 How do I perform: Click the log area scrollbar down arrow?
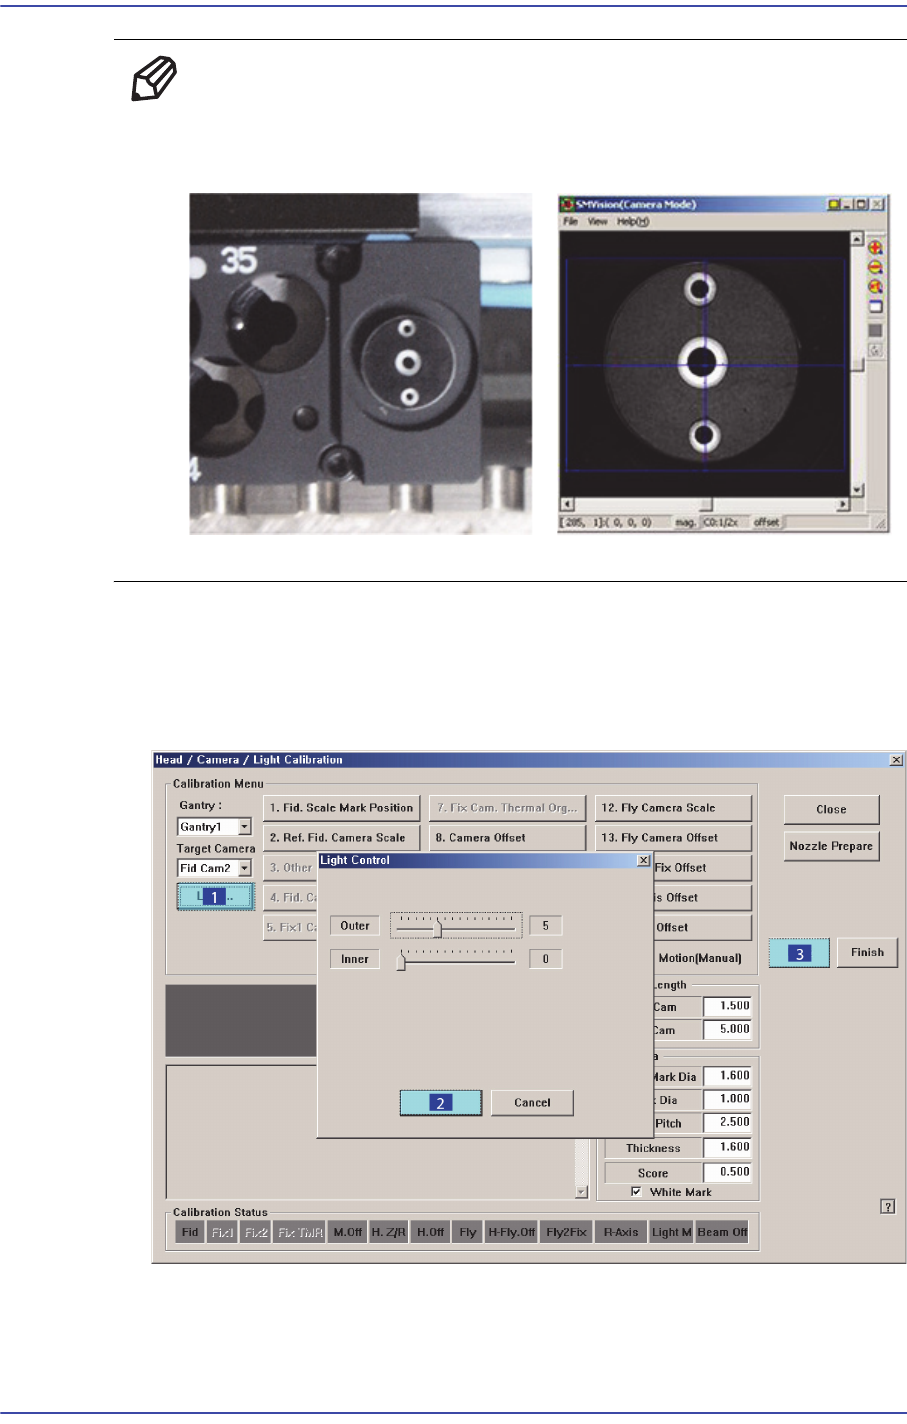coord(582,1192)
